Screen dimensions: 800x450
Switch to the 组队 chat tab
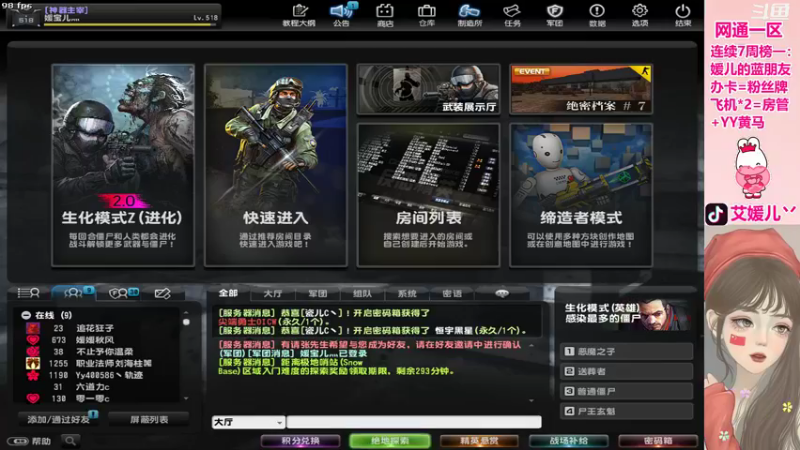pos(362,293)
